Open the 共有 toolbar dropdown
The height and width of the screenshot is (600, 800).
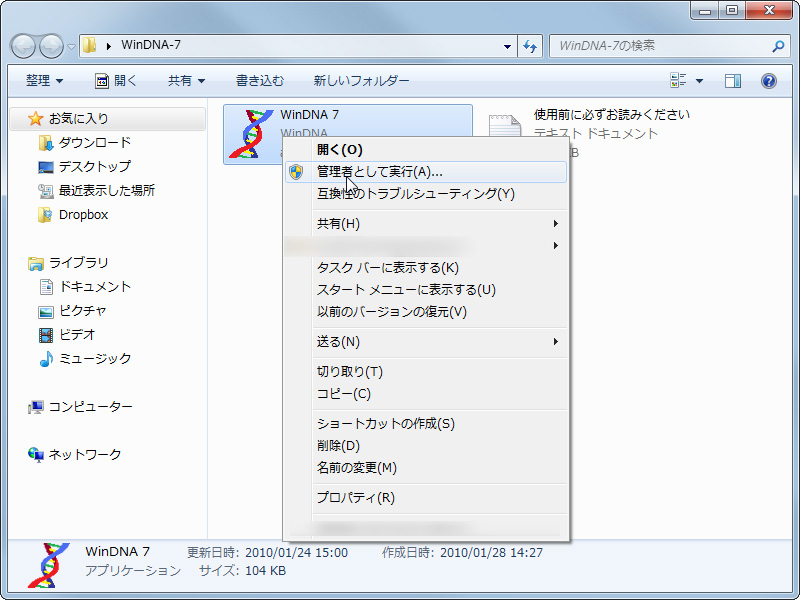(x=186, y=81)
